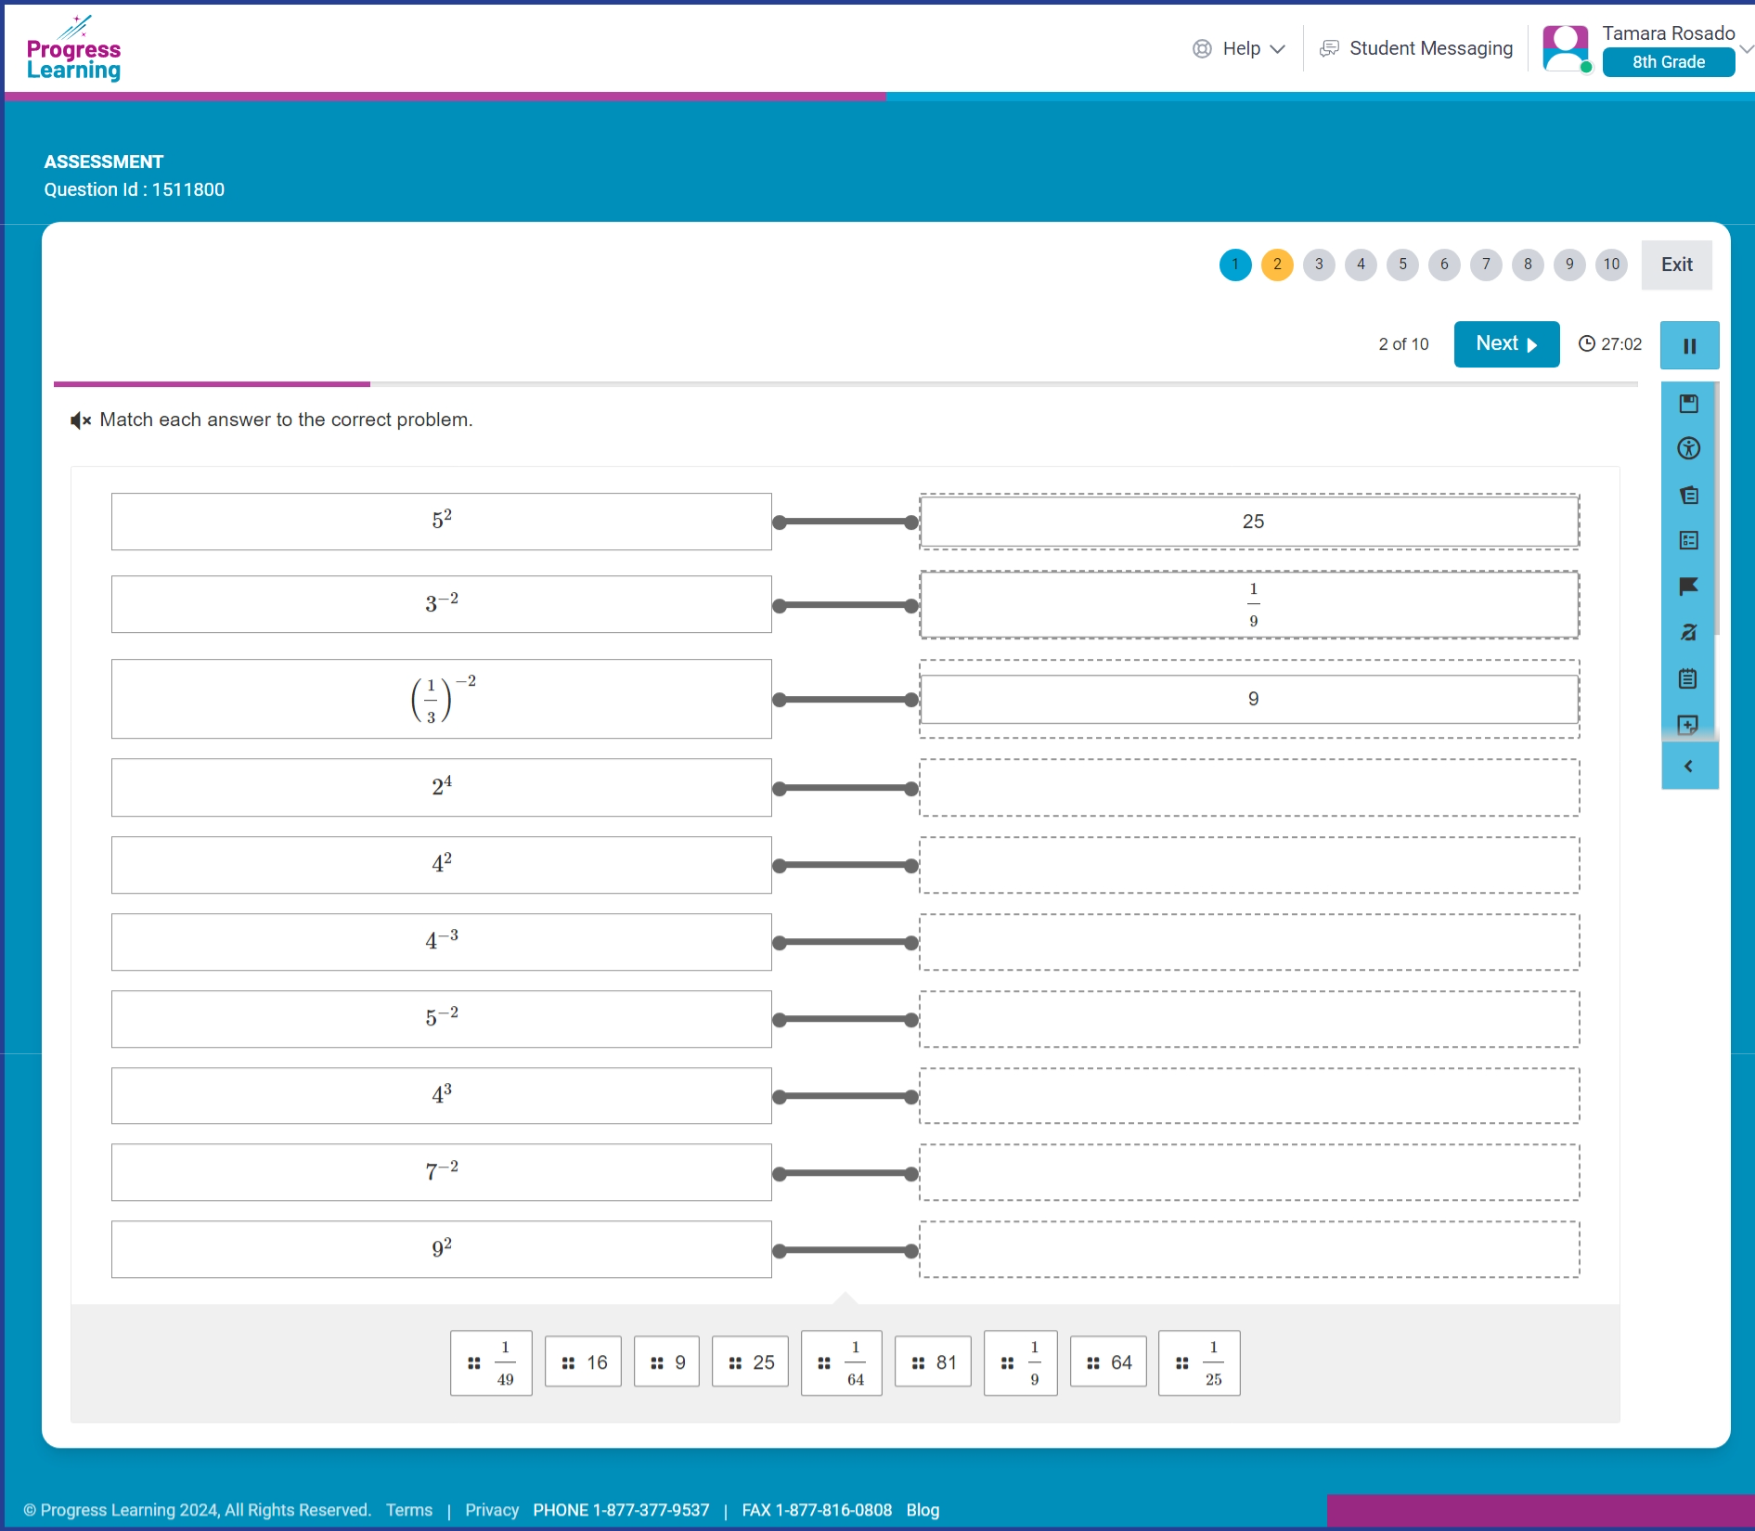Click the Exit button
The width and height of the screenshot is (1755, 1531).
pyautogui.click(x=1676, y=265)
